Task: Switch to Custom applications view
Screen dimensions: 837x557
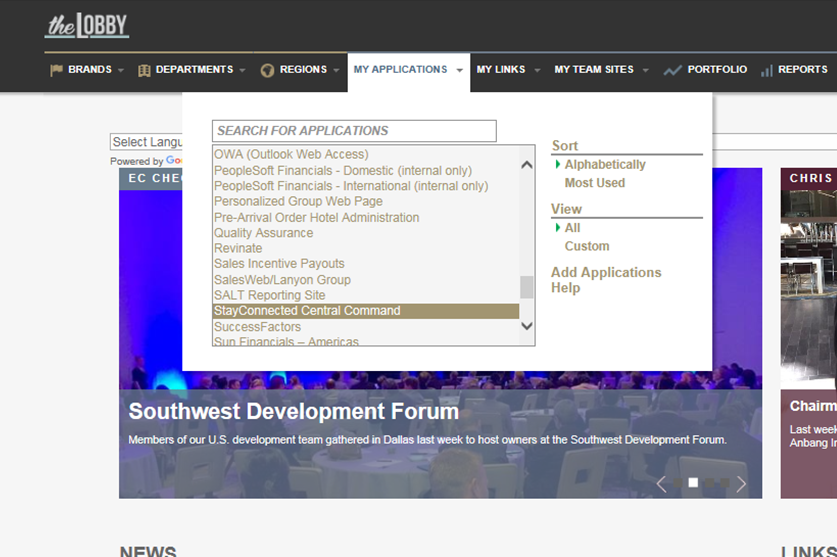Action: pyautogui.click(x=587, y=246)
